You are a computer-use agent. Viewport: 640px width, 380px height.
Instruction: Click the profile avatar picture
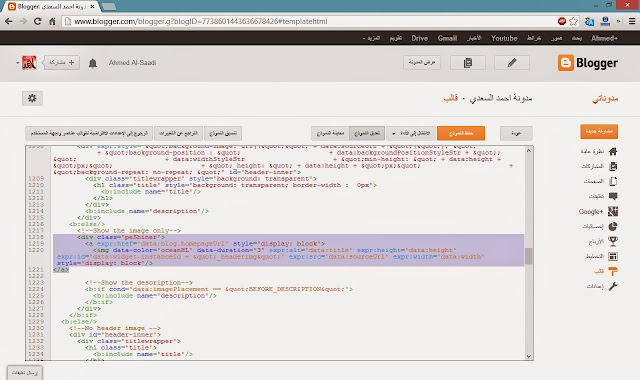coord(29,63)
